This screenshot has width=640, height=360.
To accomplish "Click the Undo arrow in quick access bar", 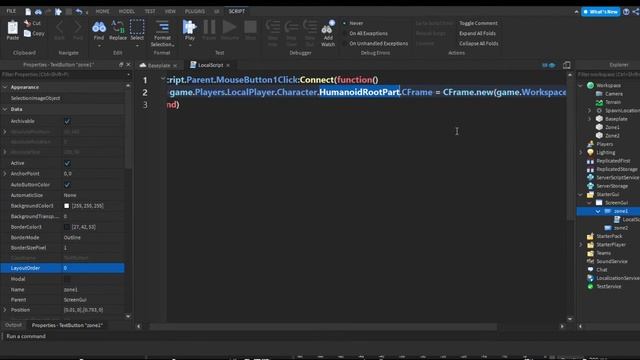I will point(79,11).
